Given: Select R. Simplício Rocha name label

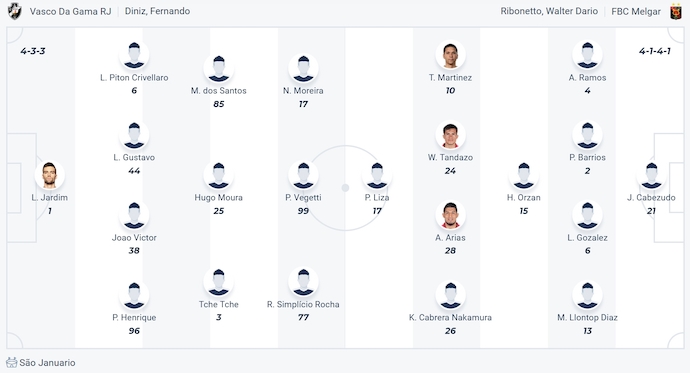Looking at the screenshot, I should coord(303,304).
